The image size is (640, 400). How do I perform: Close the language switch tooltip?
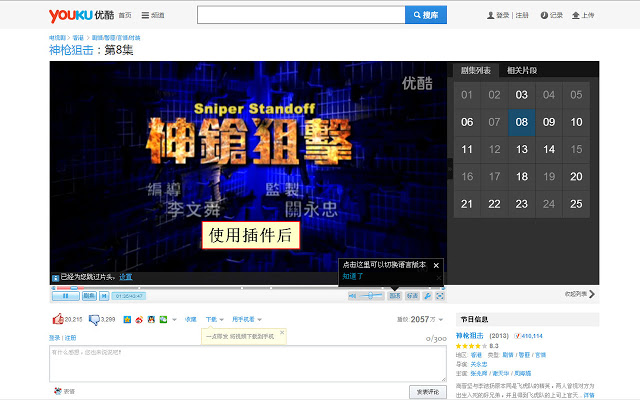(x=436, y=265)
